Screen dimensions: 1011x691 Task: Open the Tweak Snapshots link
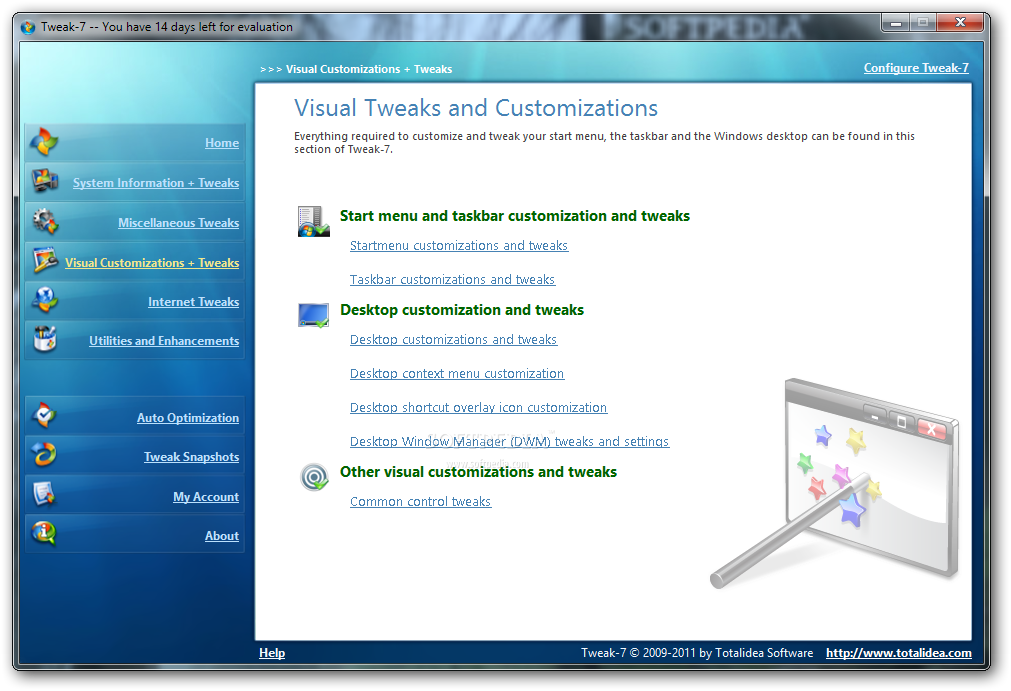191,457
